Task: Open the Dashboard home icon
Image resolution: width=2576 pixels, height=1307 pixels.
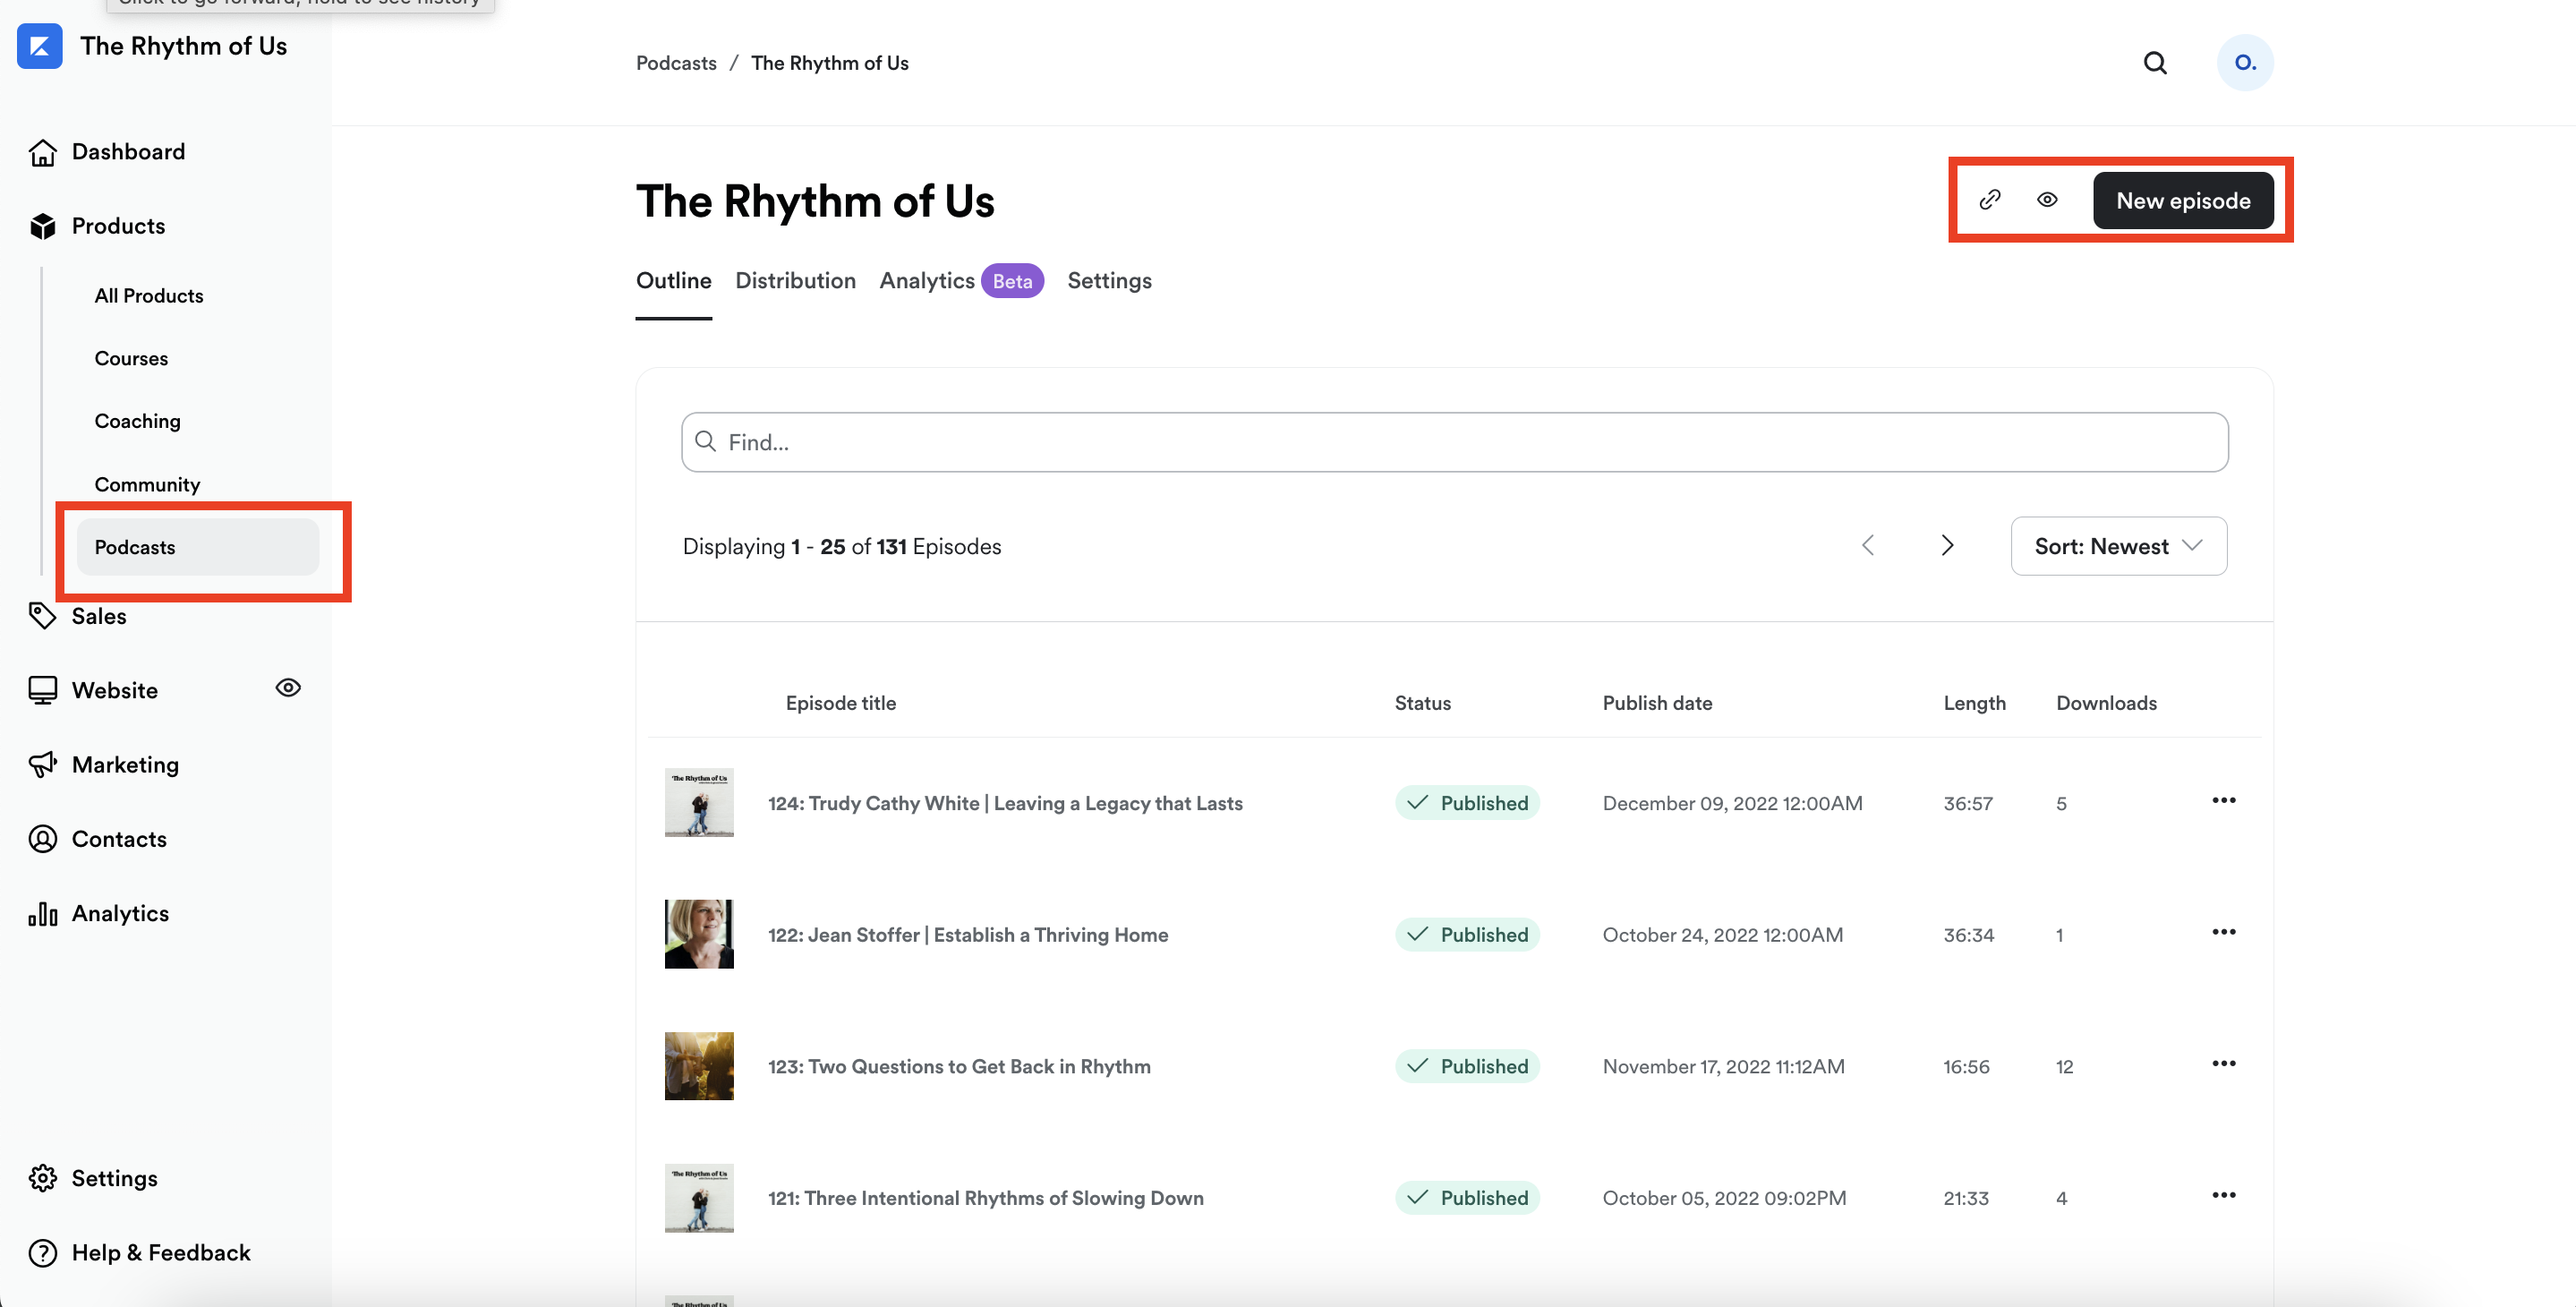Action: [x=42, y=152]
